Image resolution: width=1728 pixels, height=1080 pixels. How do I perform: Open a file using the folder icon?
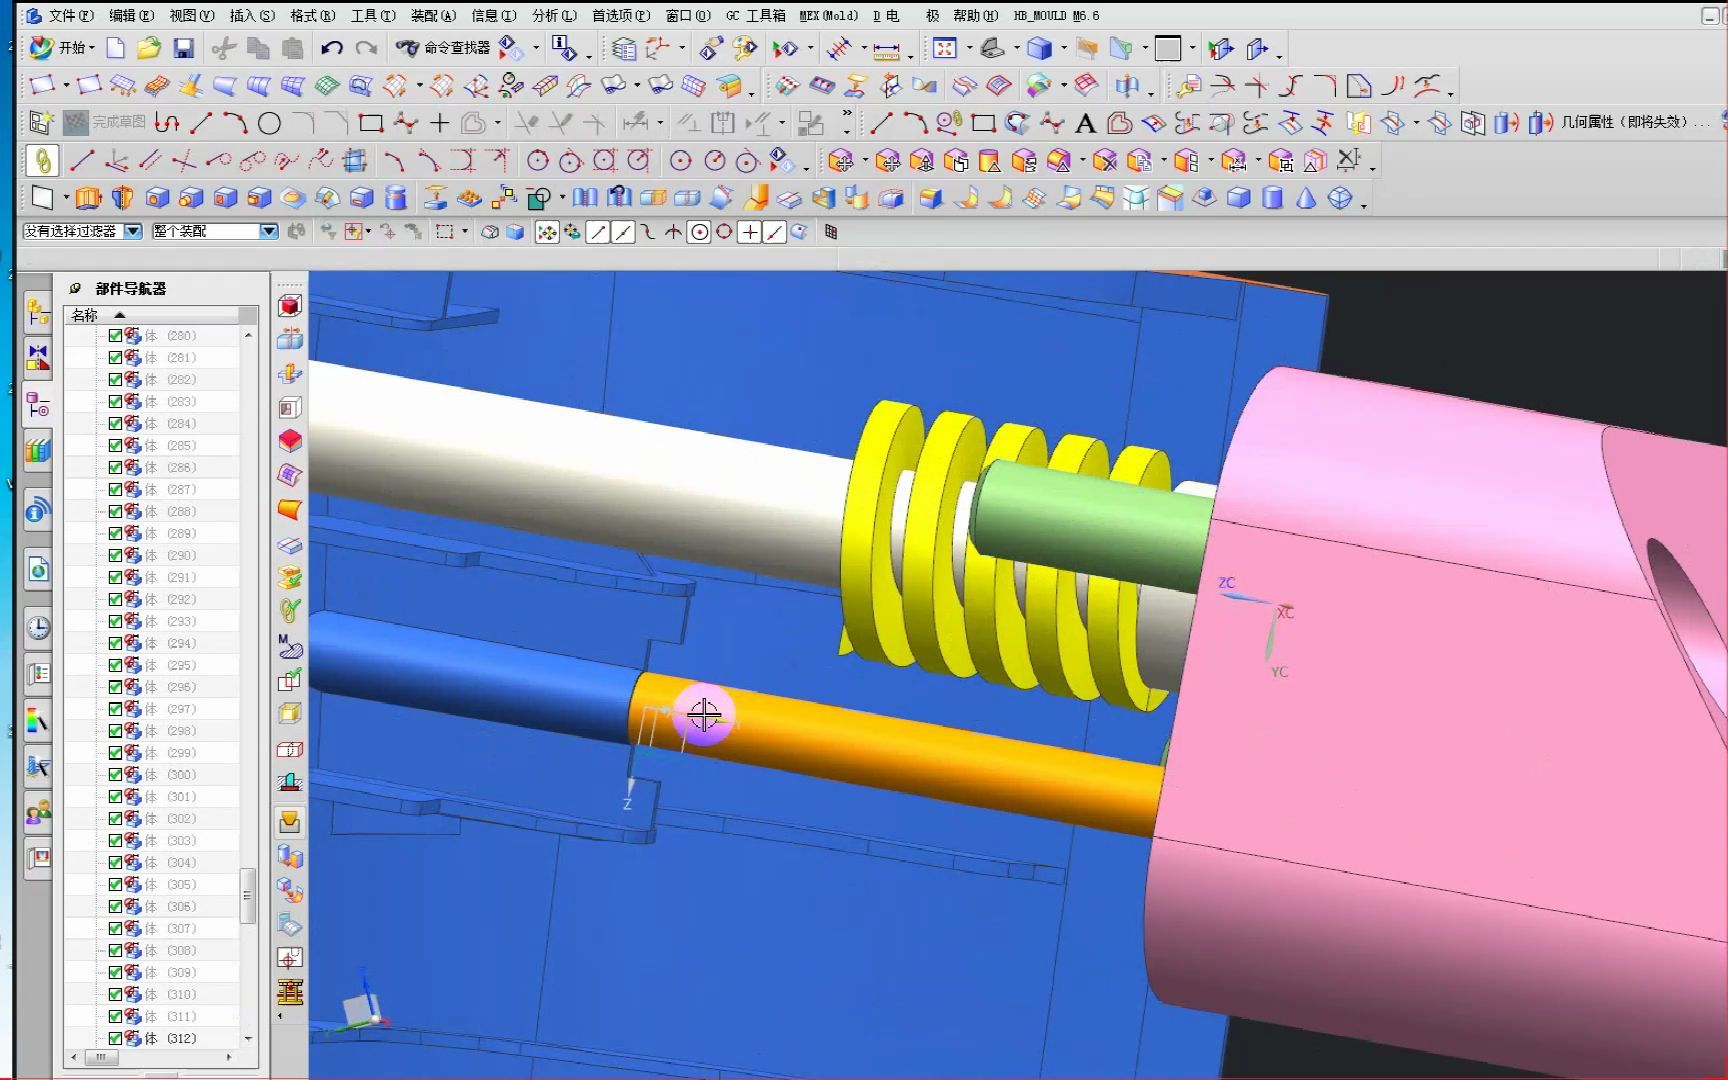(149, 48)
